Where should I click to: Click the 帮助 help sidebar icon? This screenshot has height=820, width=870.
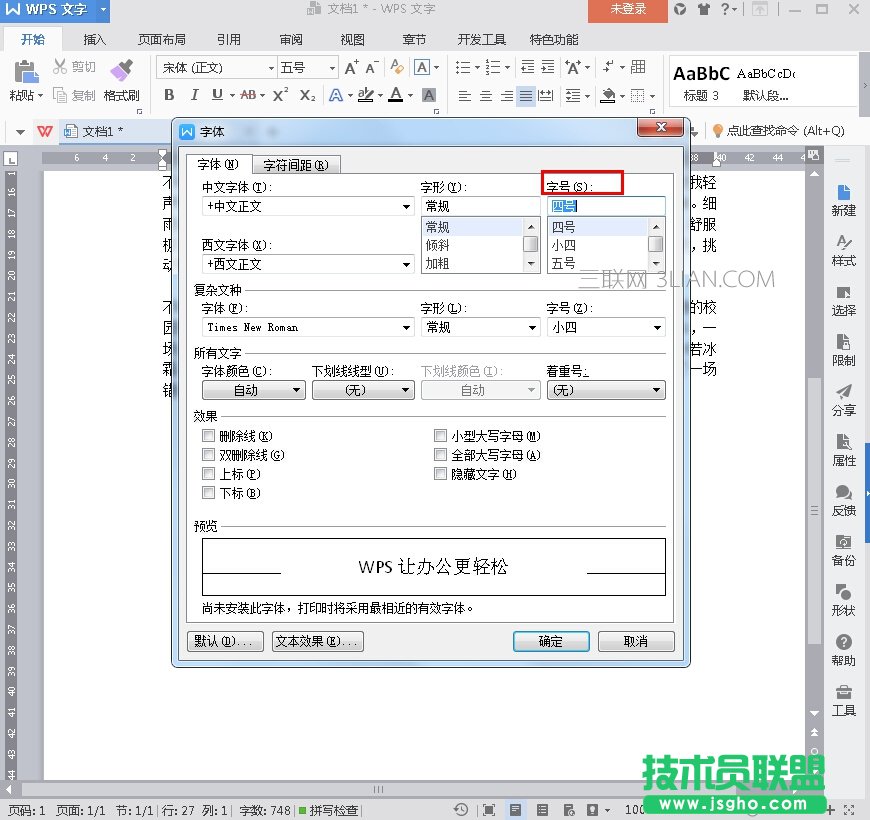click(x=843, y=649)
